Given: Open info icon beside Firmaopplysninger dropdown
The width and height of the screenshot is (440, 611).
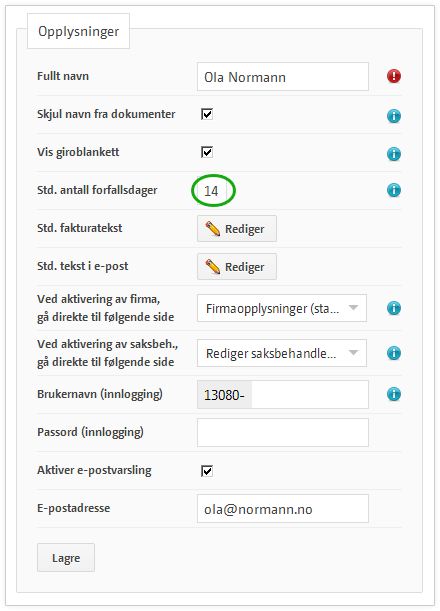Looking at the screenshot, I should pyautogui.click(x=394, y=308).
